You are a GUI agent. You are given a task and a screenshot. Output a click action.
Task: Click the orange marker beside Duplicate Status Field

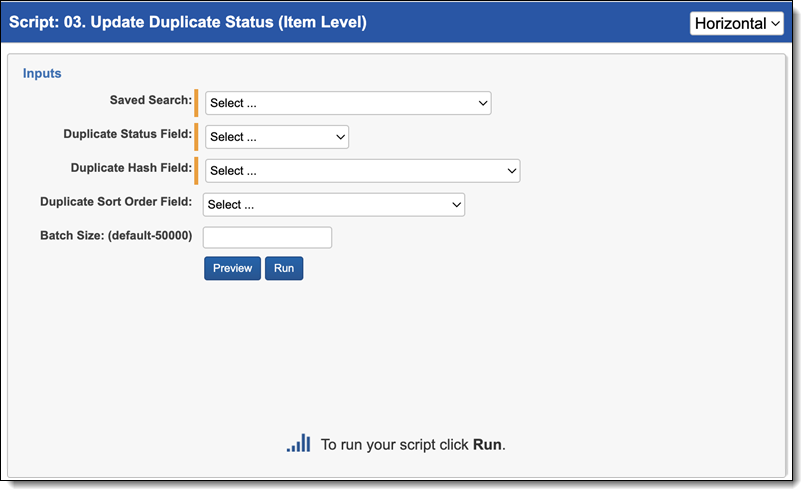pos(196,137)
